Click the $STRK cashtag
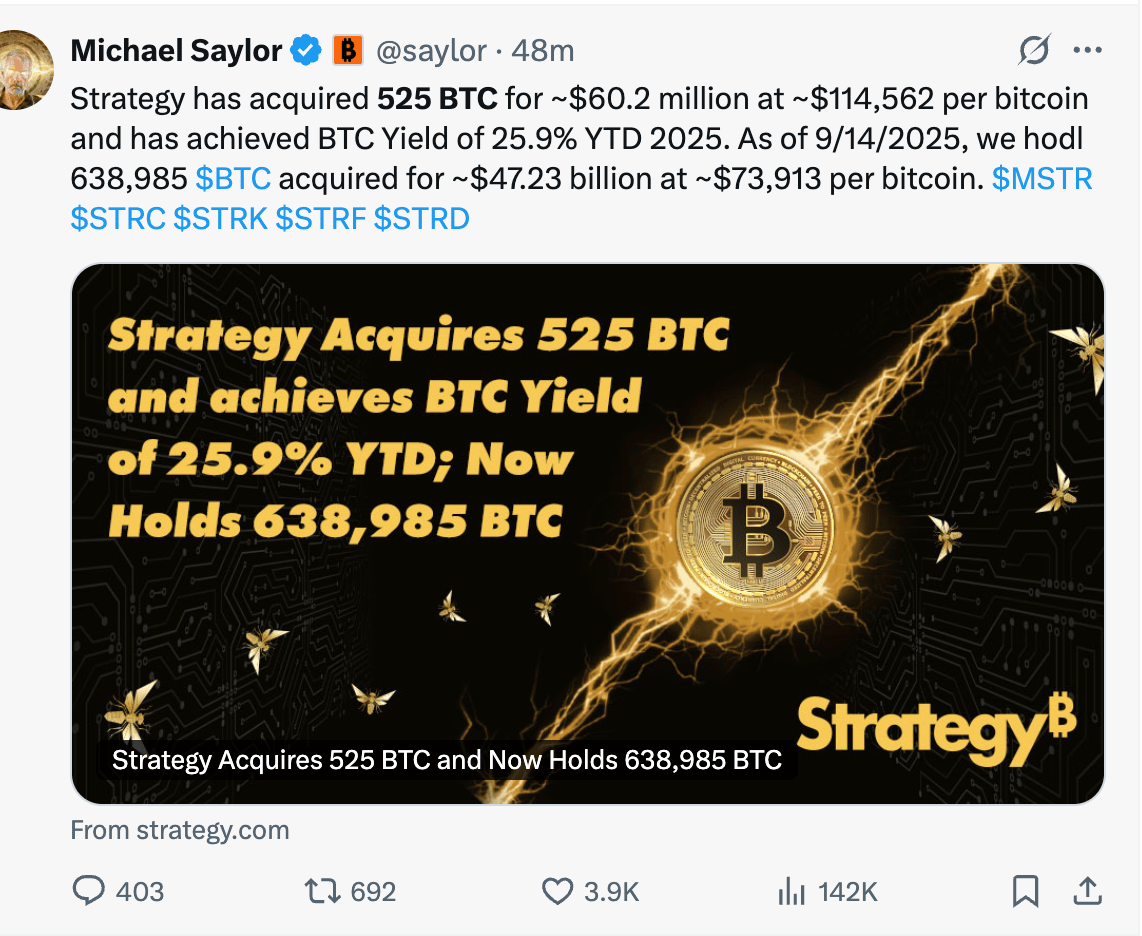 221,219
